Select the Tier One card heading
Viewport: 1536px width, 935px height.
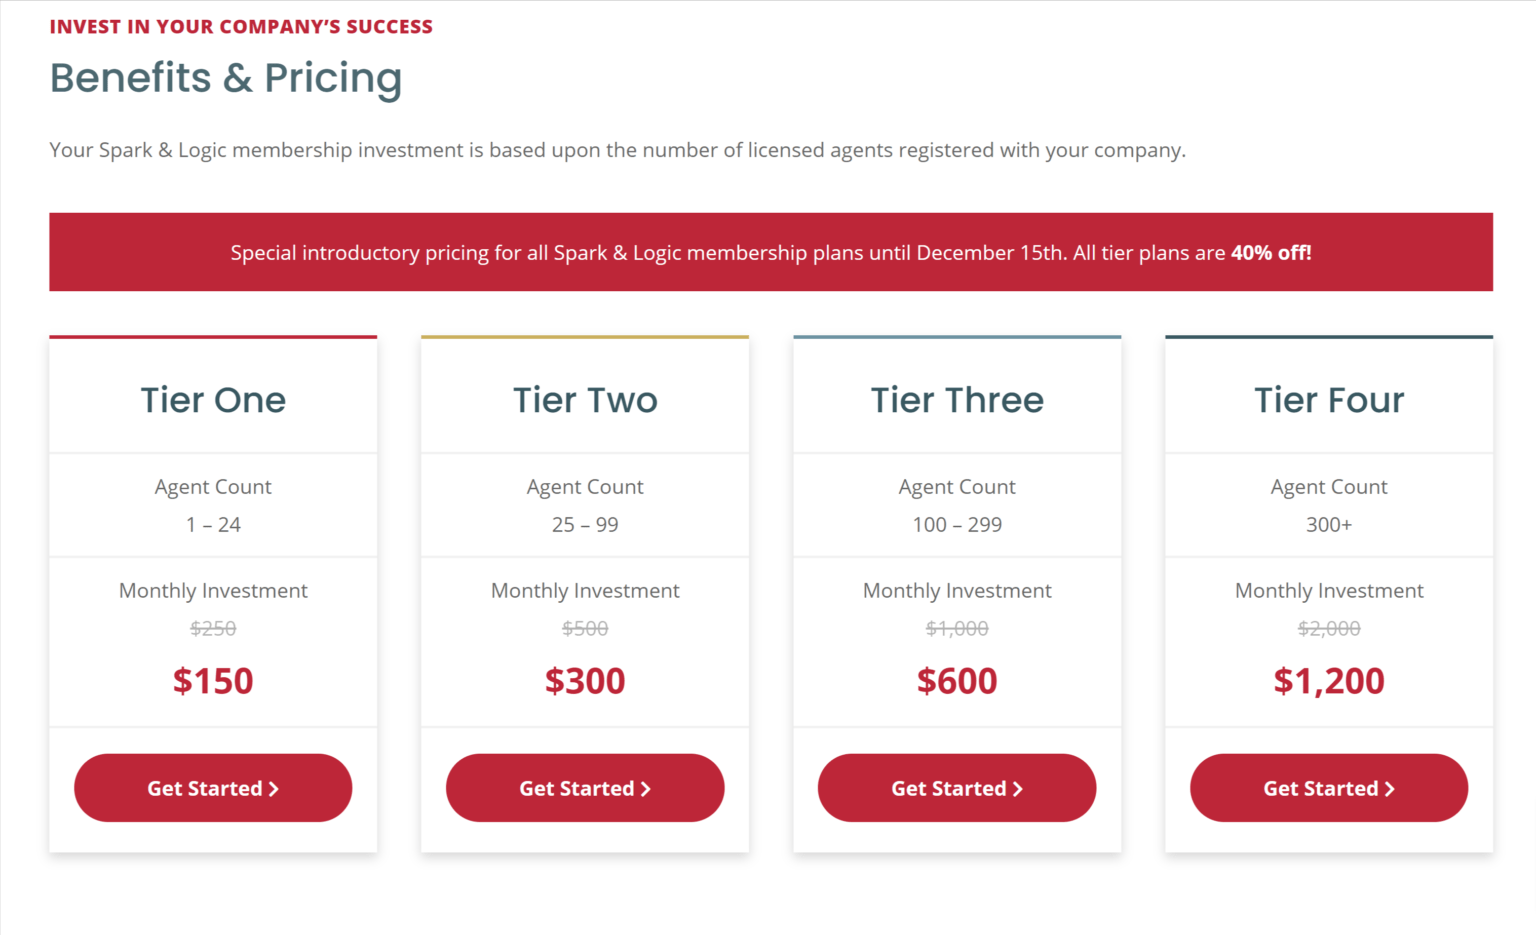(213, 399)
